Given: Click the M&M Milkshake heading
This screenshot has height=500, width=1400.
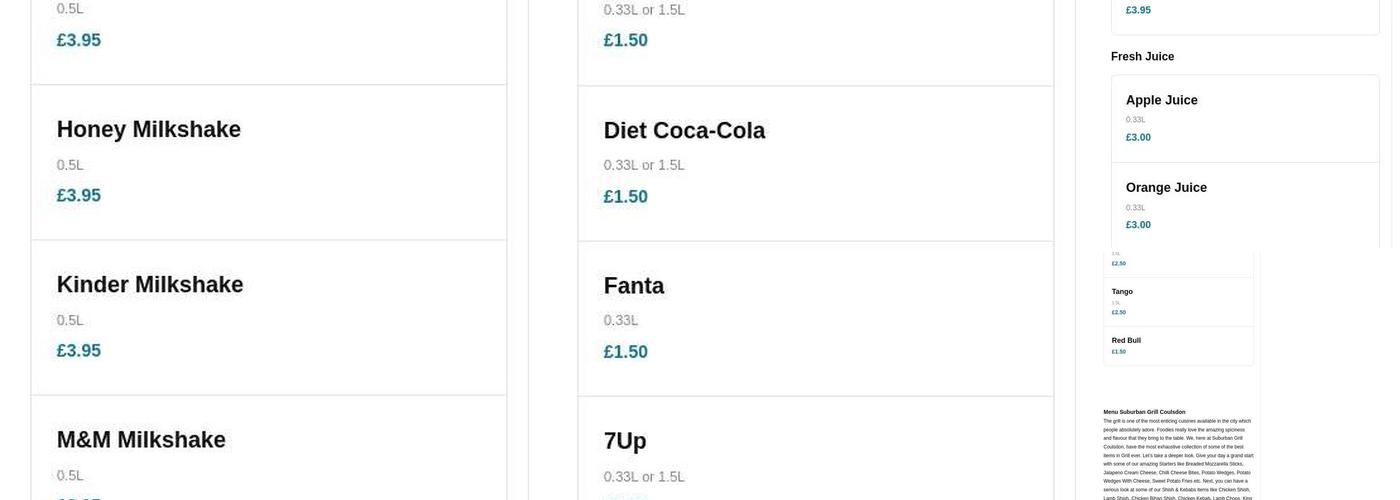Looking at the screenshot, I should [x=141, y=440].
